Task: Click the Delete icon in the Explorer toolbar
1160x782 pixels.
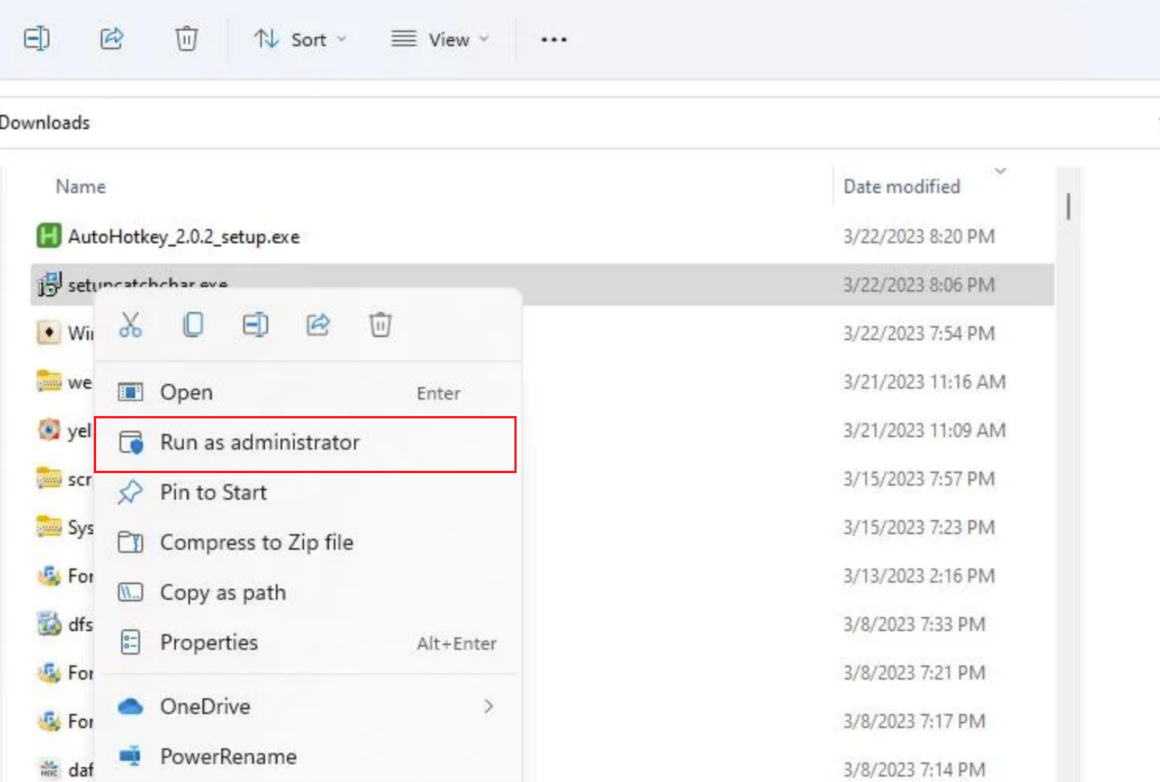Action: click(185, 39)
